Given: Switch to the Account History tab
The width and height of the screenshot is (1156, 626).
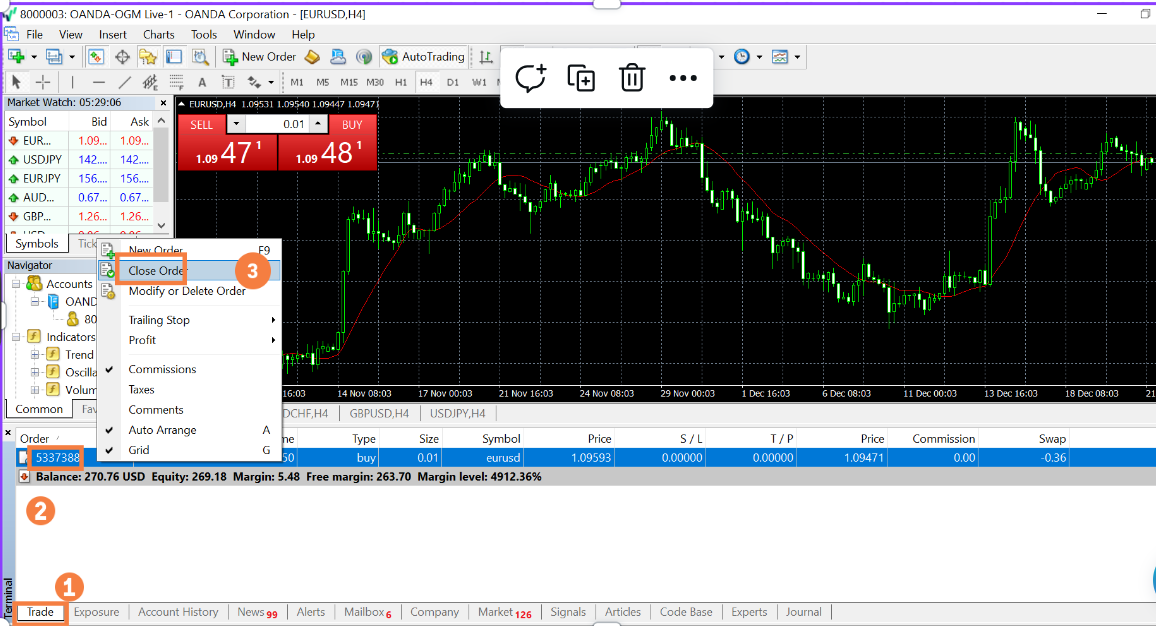Looking at the screenshot, I should tap(178, 612).
